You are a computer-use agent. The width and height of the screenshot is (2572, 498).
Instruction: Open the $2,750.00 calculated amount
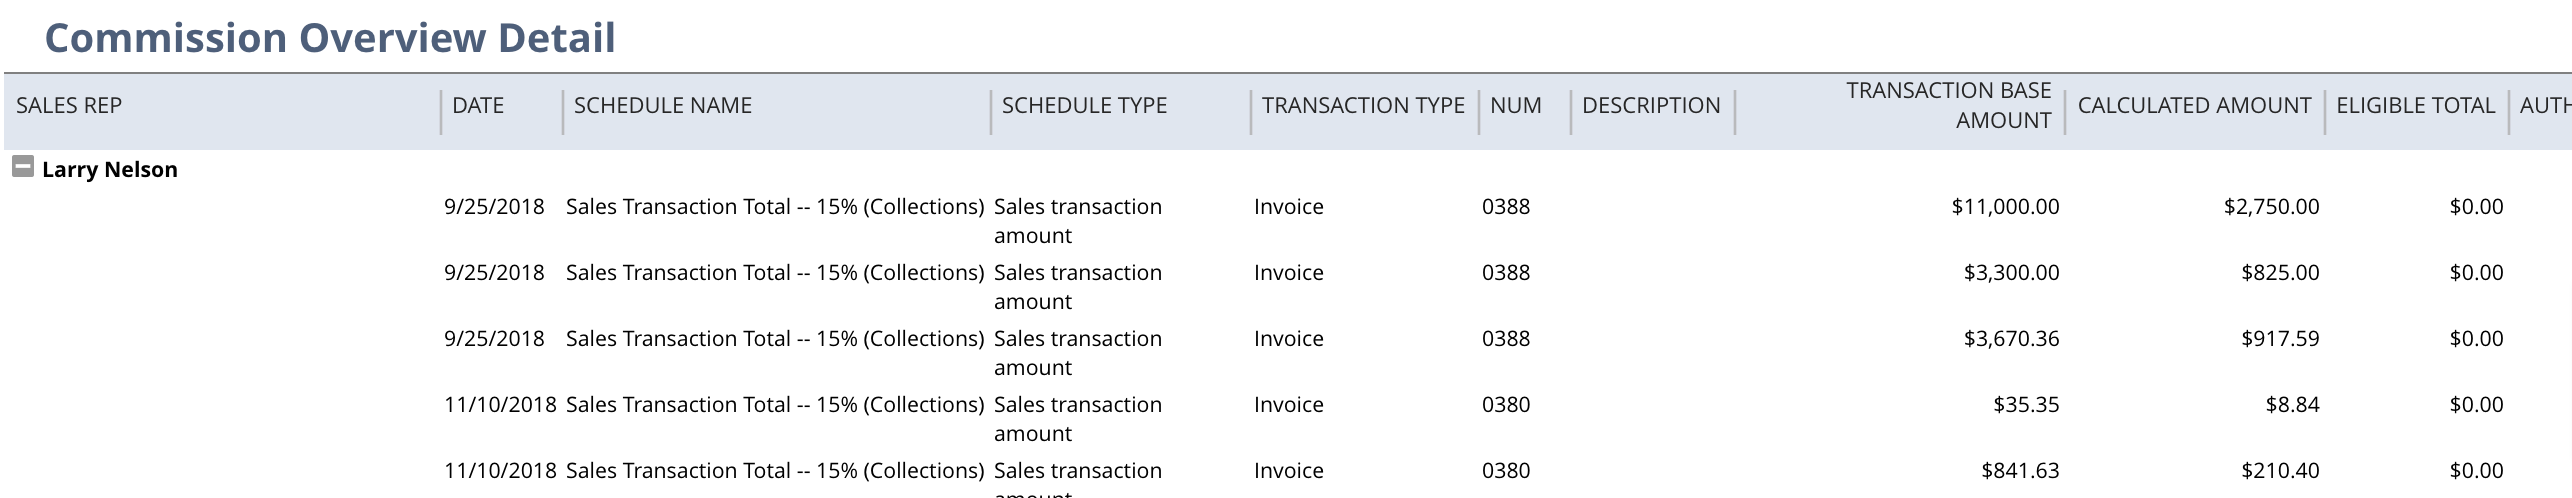(x=2272, y=207)
